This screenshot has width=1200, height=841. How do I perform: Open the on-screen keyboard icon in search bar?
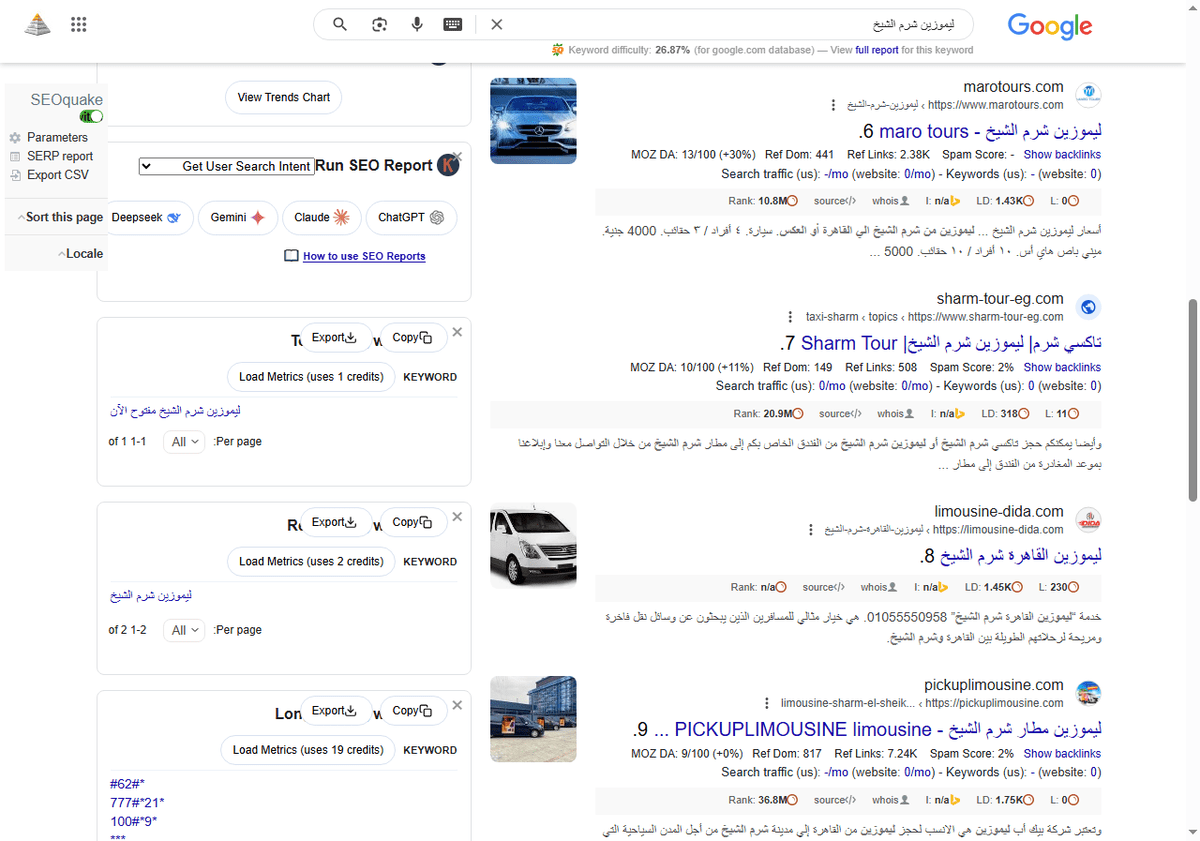(452, 24)
